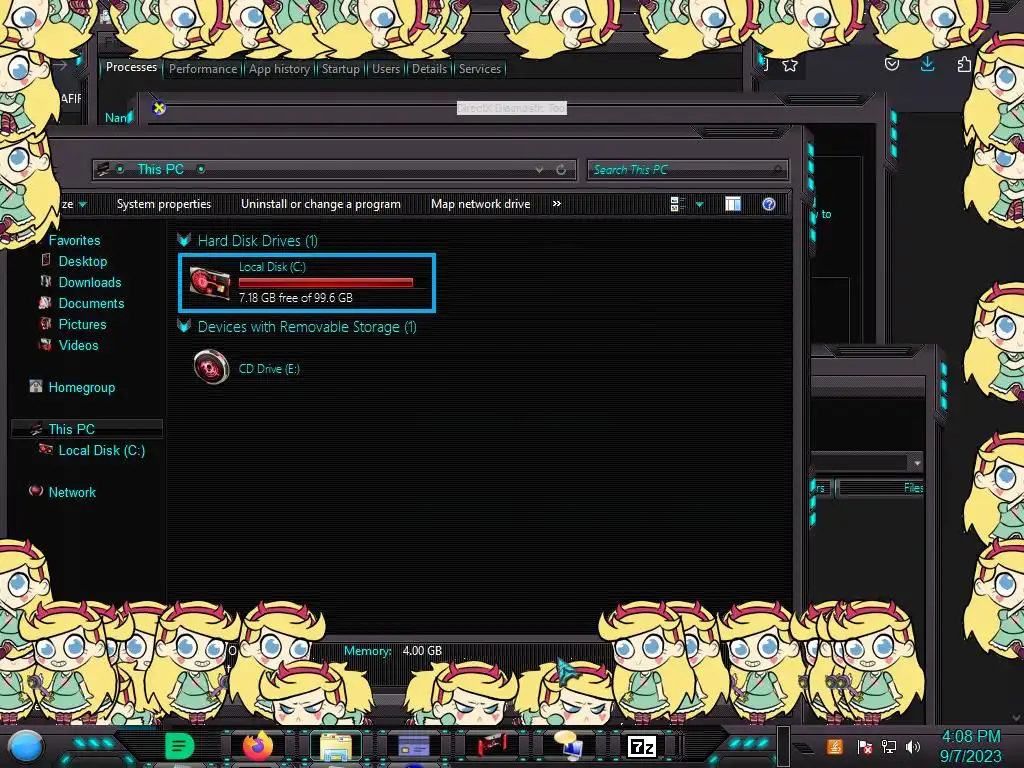
Task: Click Organize dropdown arrow in Explorer toolbar
Action: (x=83, y=204)
